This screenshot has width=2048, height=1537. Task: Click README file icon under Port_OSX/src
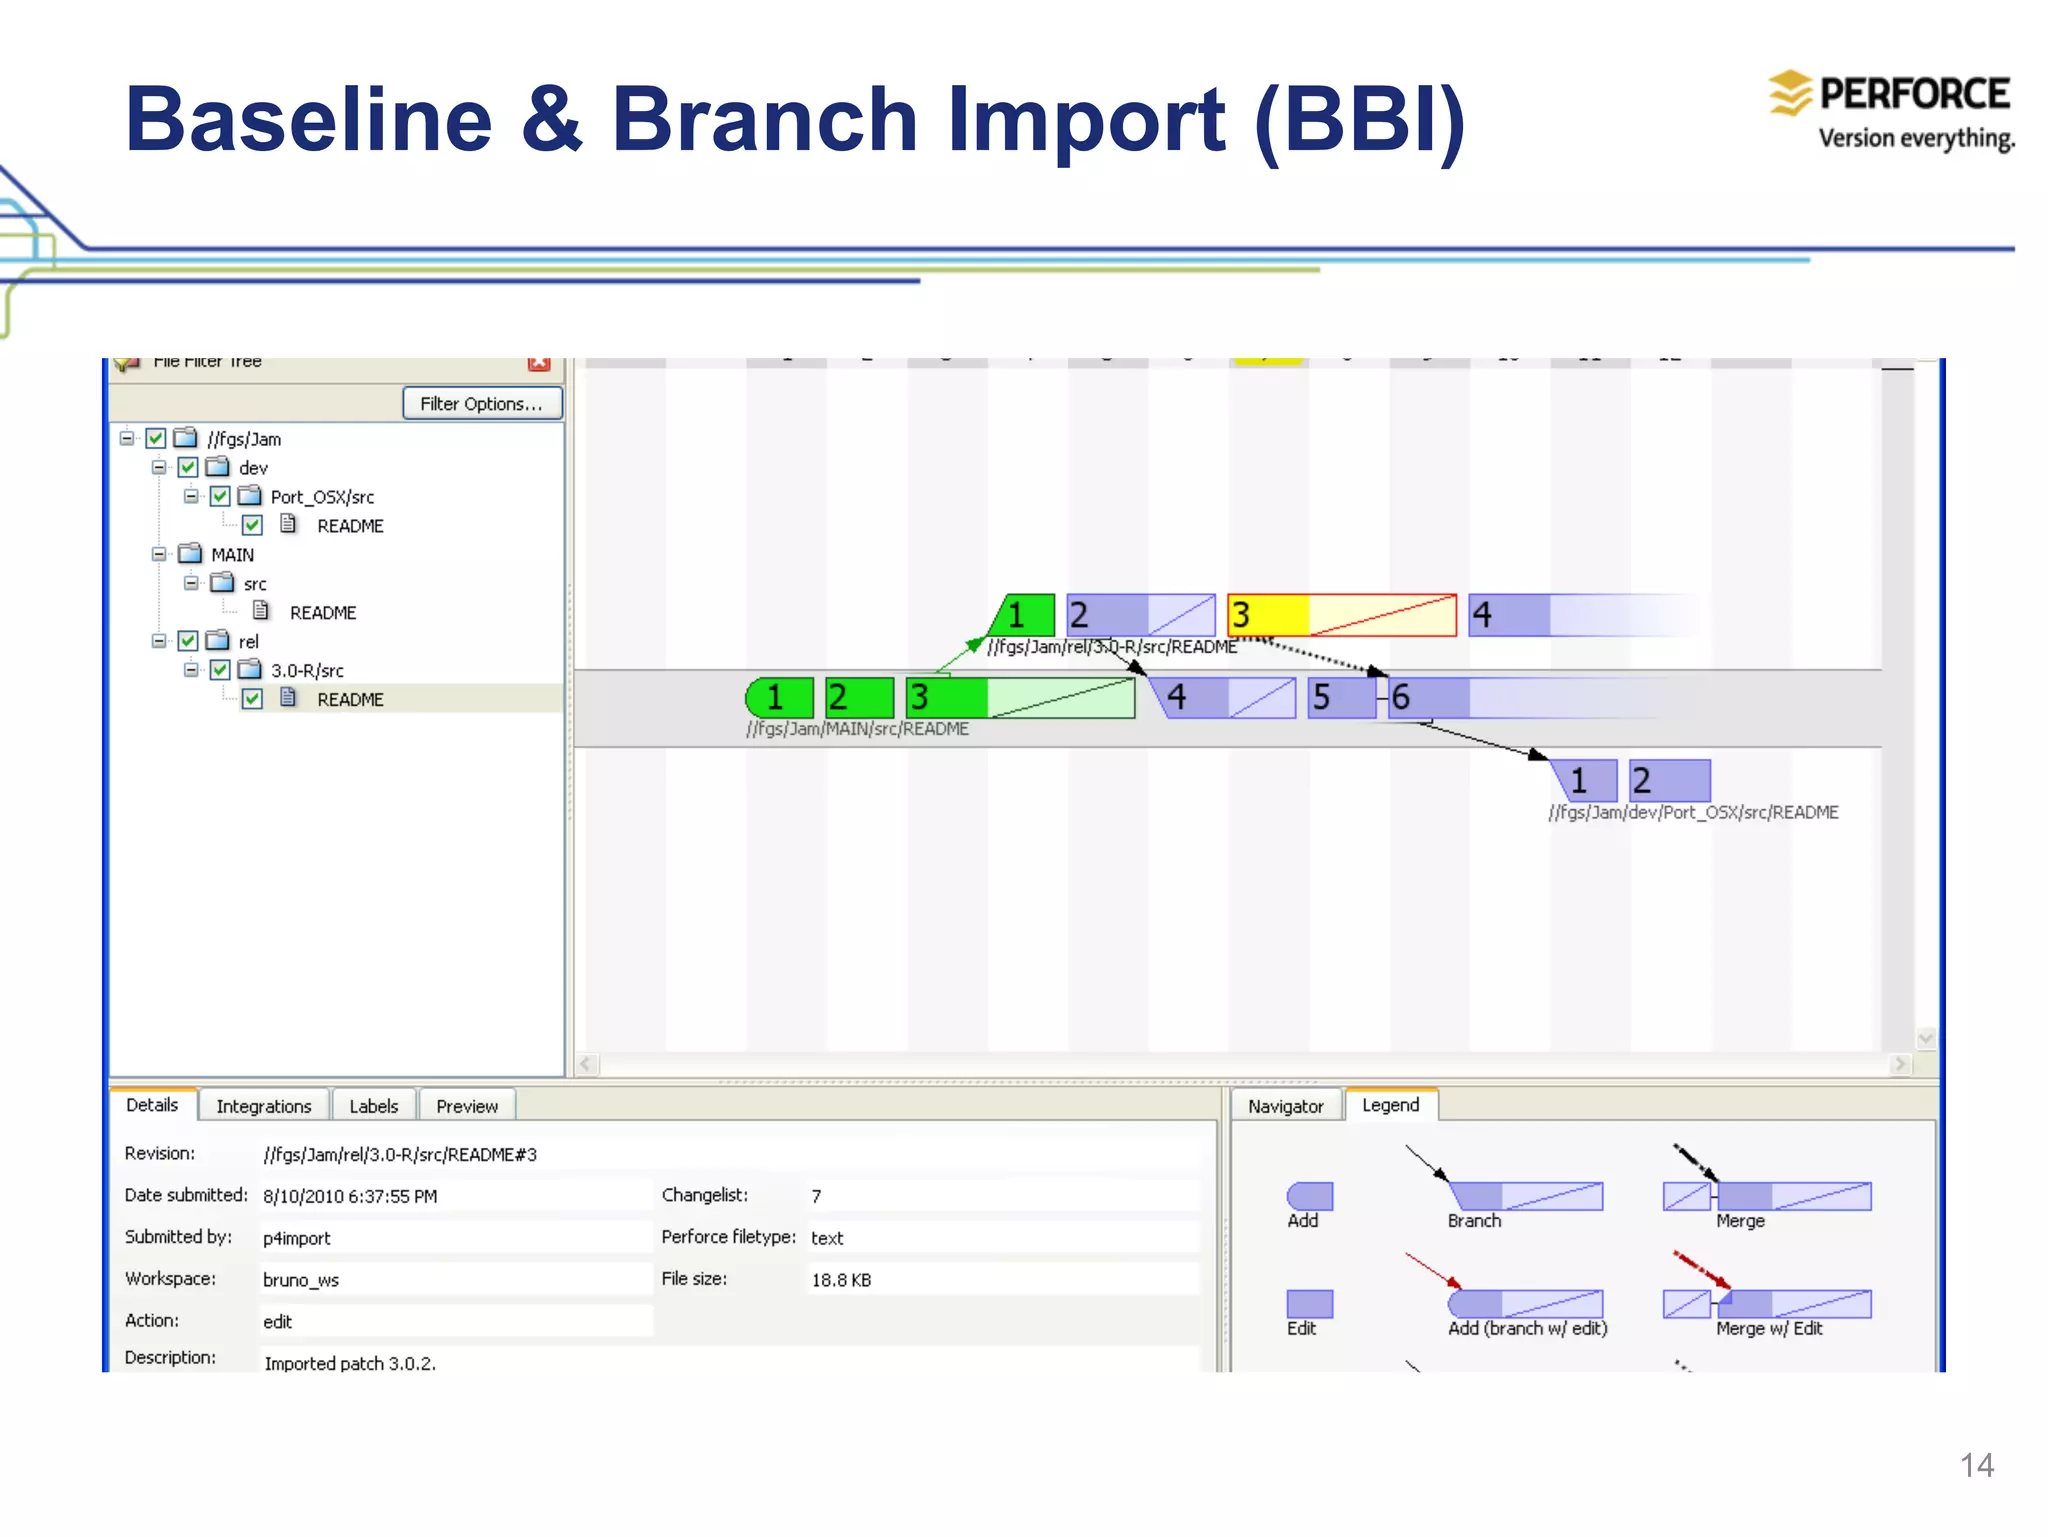(x=288, y=524)
